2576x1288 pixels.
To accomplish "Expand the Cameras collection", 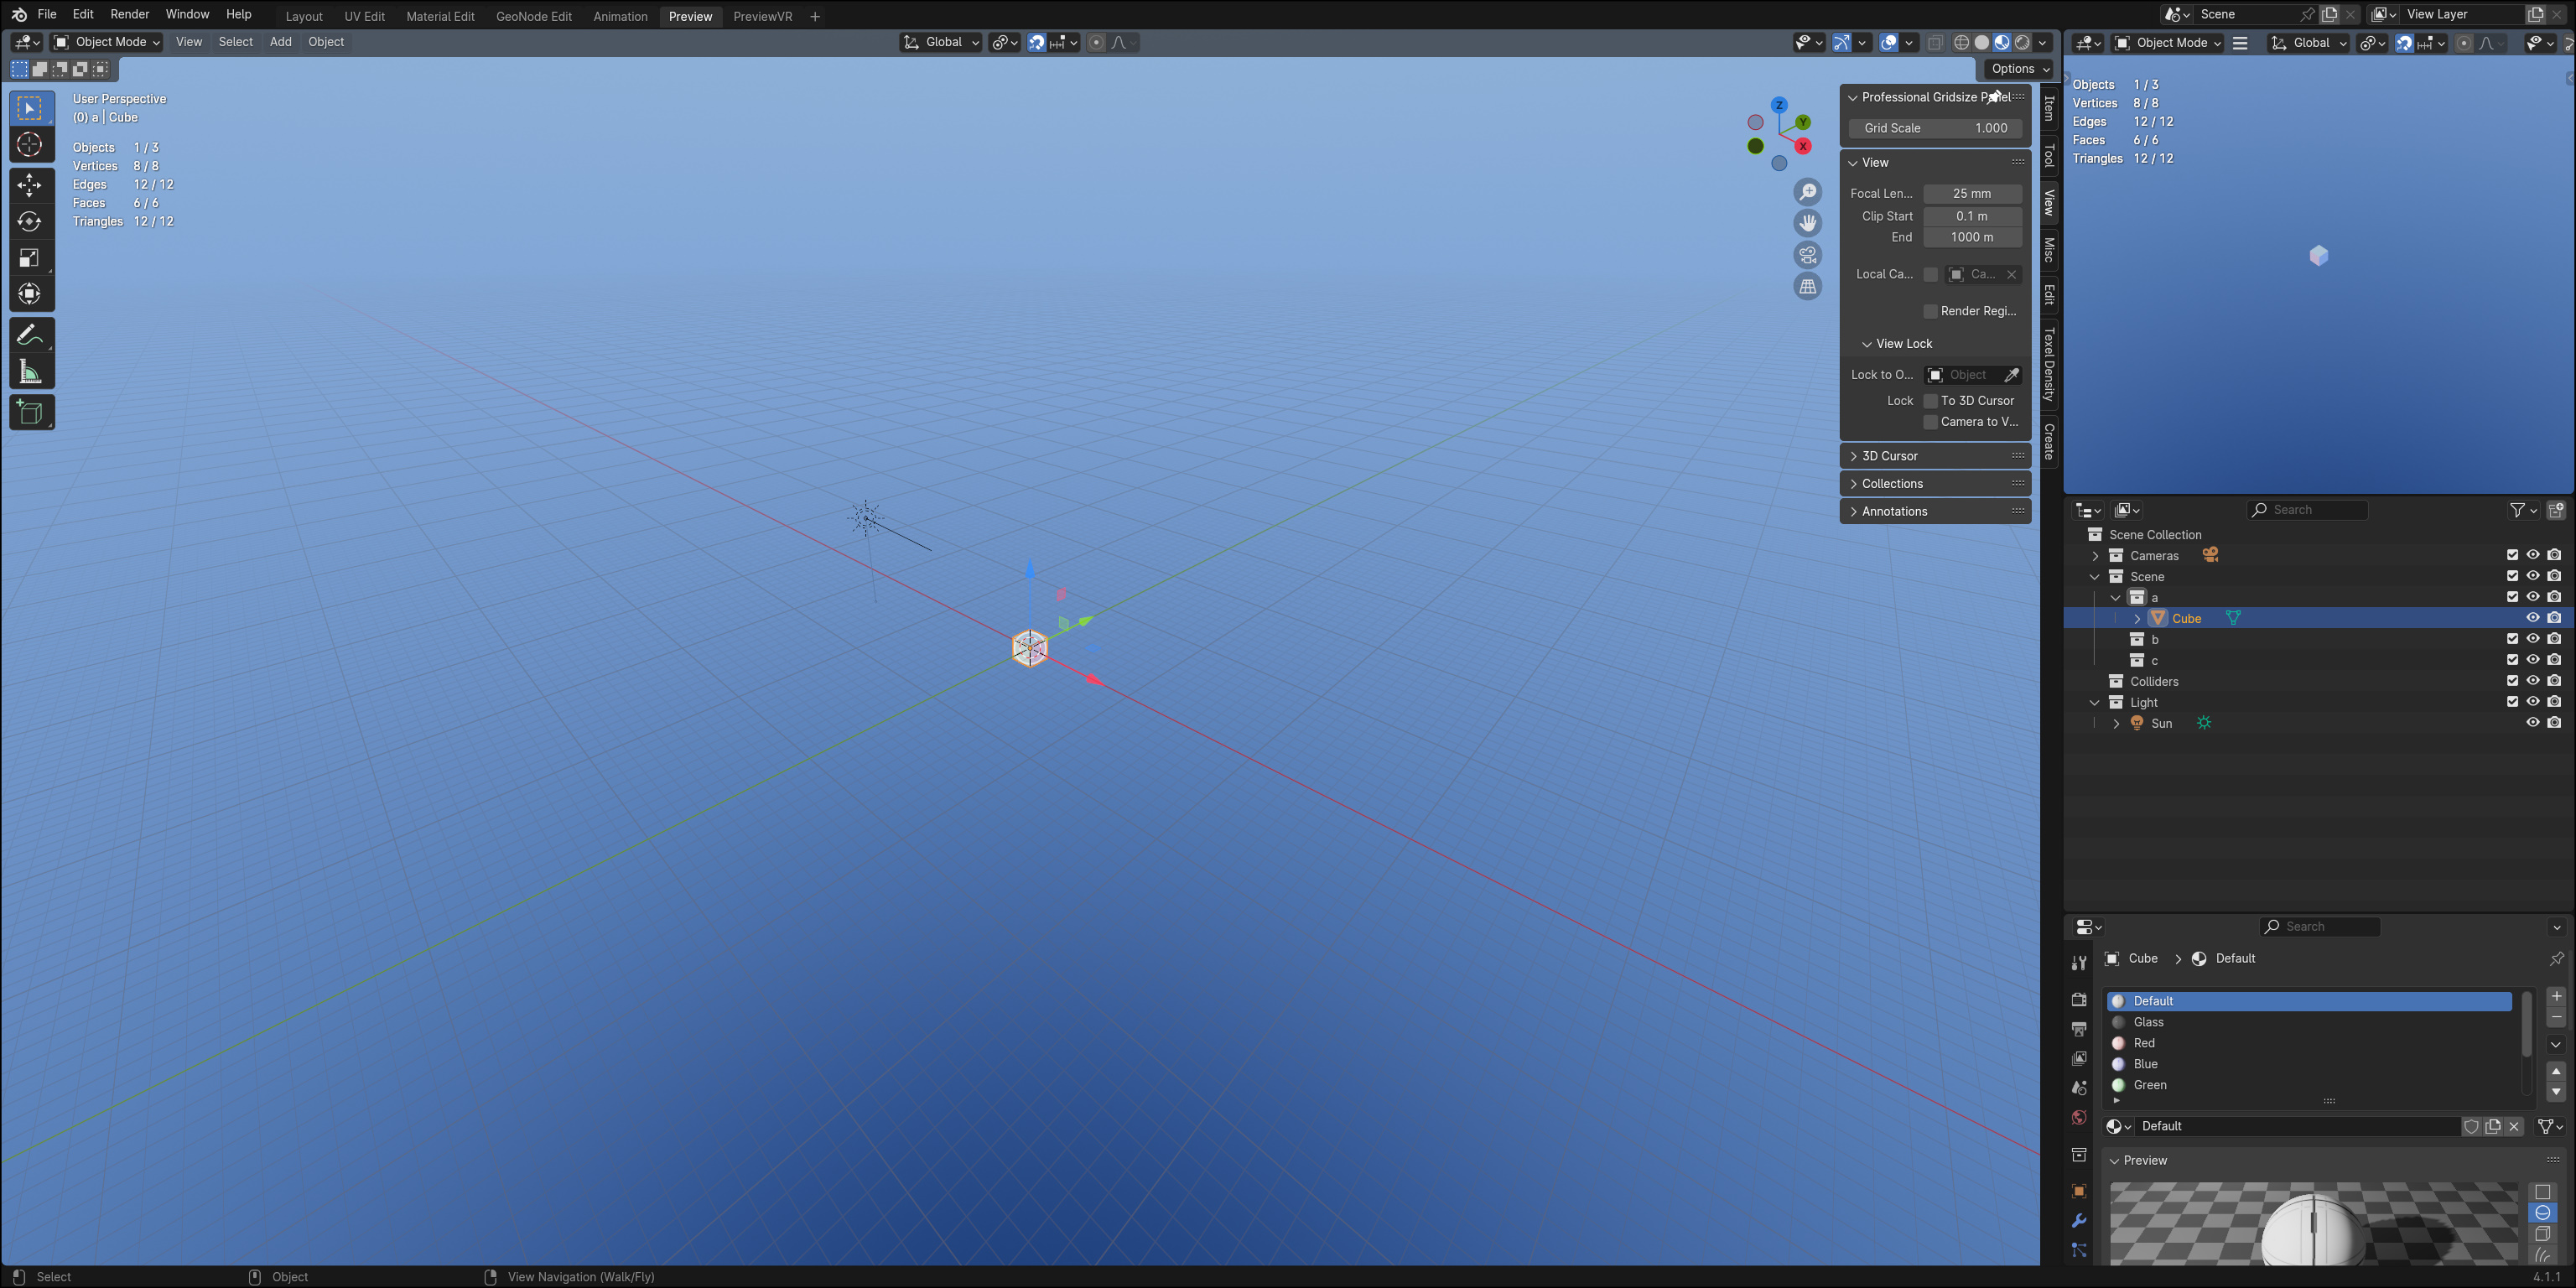I will click(2095, 556).
